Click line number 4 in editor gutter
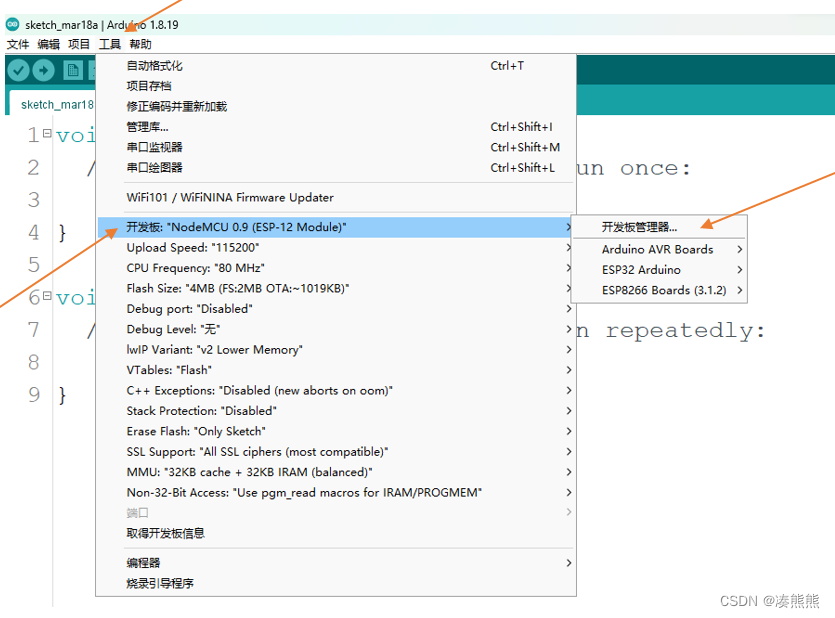Screen dimensions: 835x618 coord(34,233)
